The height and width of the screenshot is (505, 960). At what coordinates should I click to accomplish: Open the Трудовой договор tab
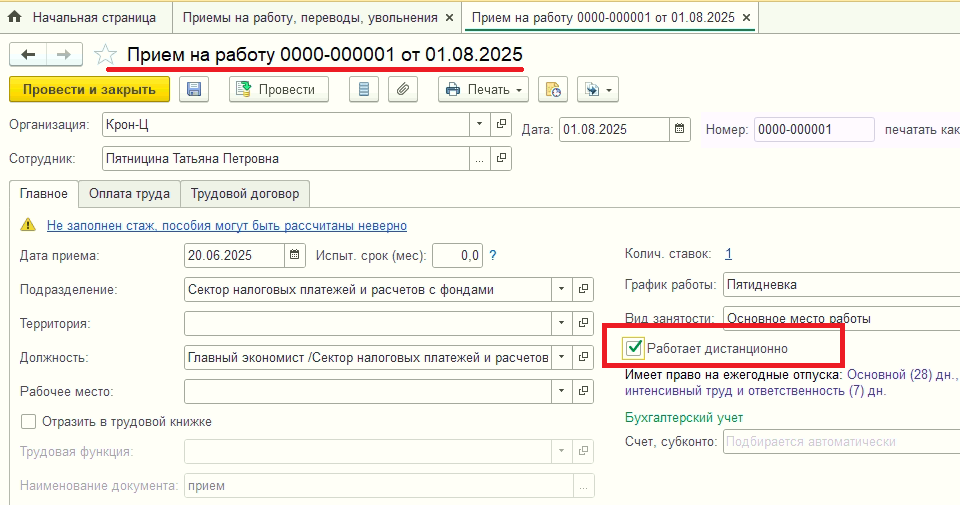[245, 193]
